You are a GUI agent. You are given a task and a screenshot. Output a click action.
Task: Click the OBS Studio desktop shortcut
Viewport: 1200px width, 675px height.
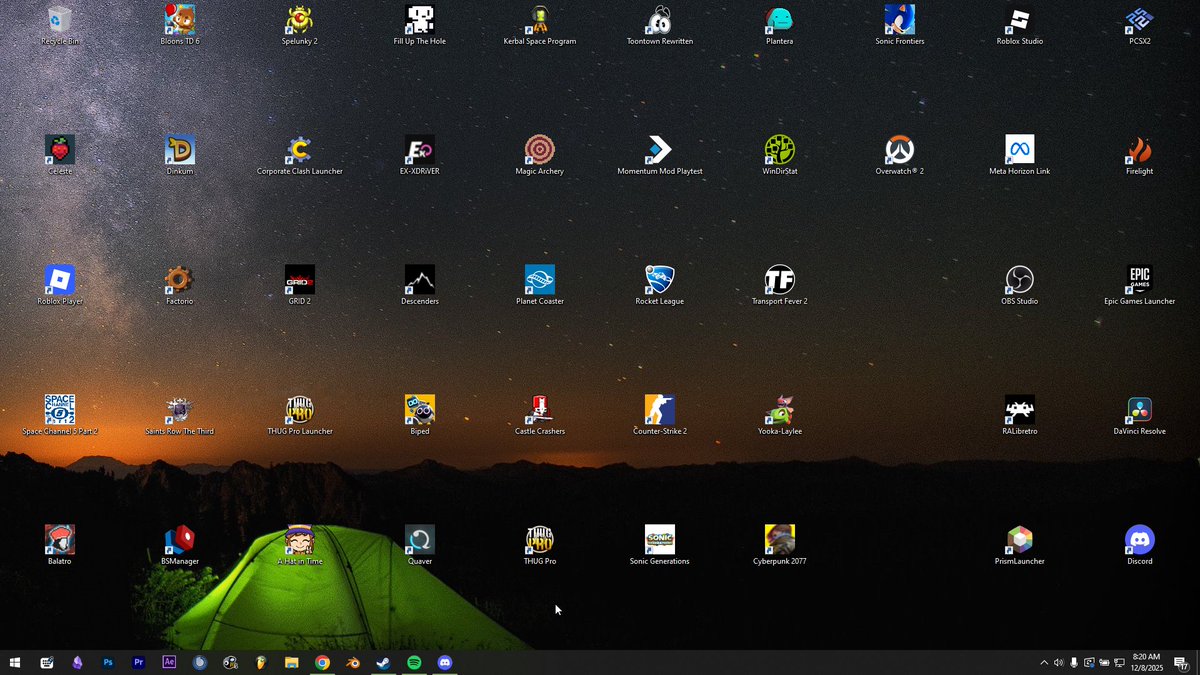1020,285
